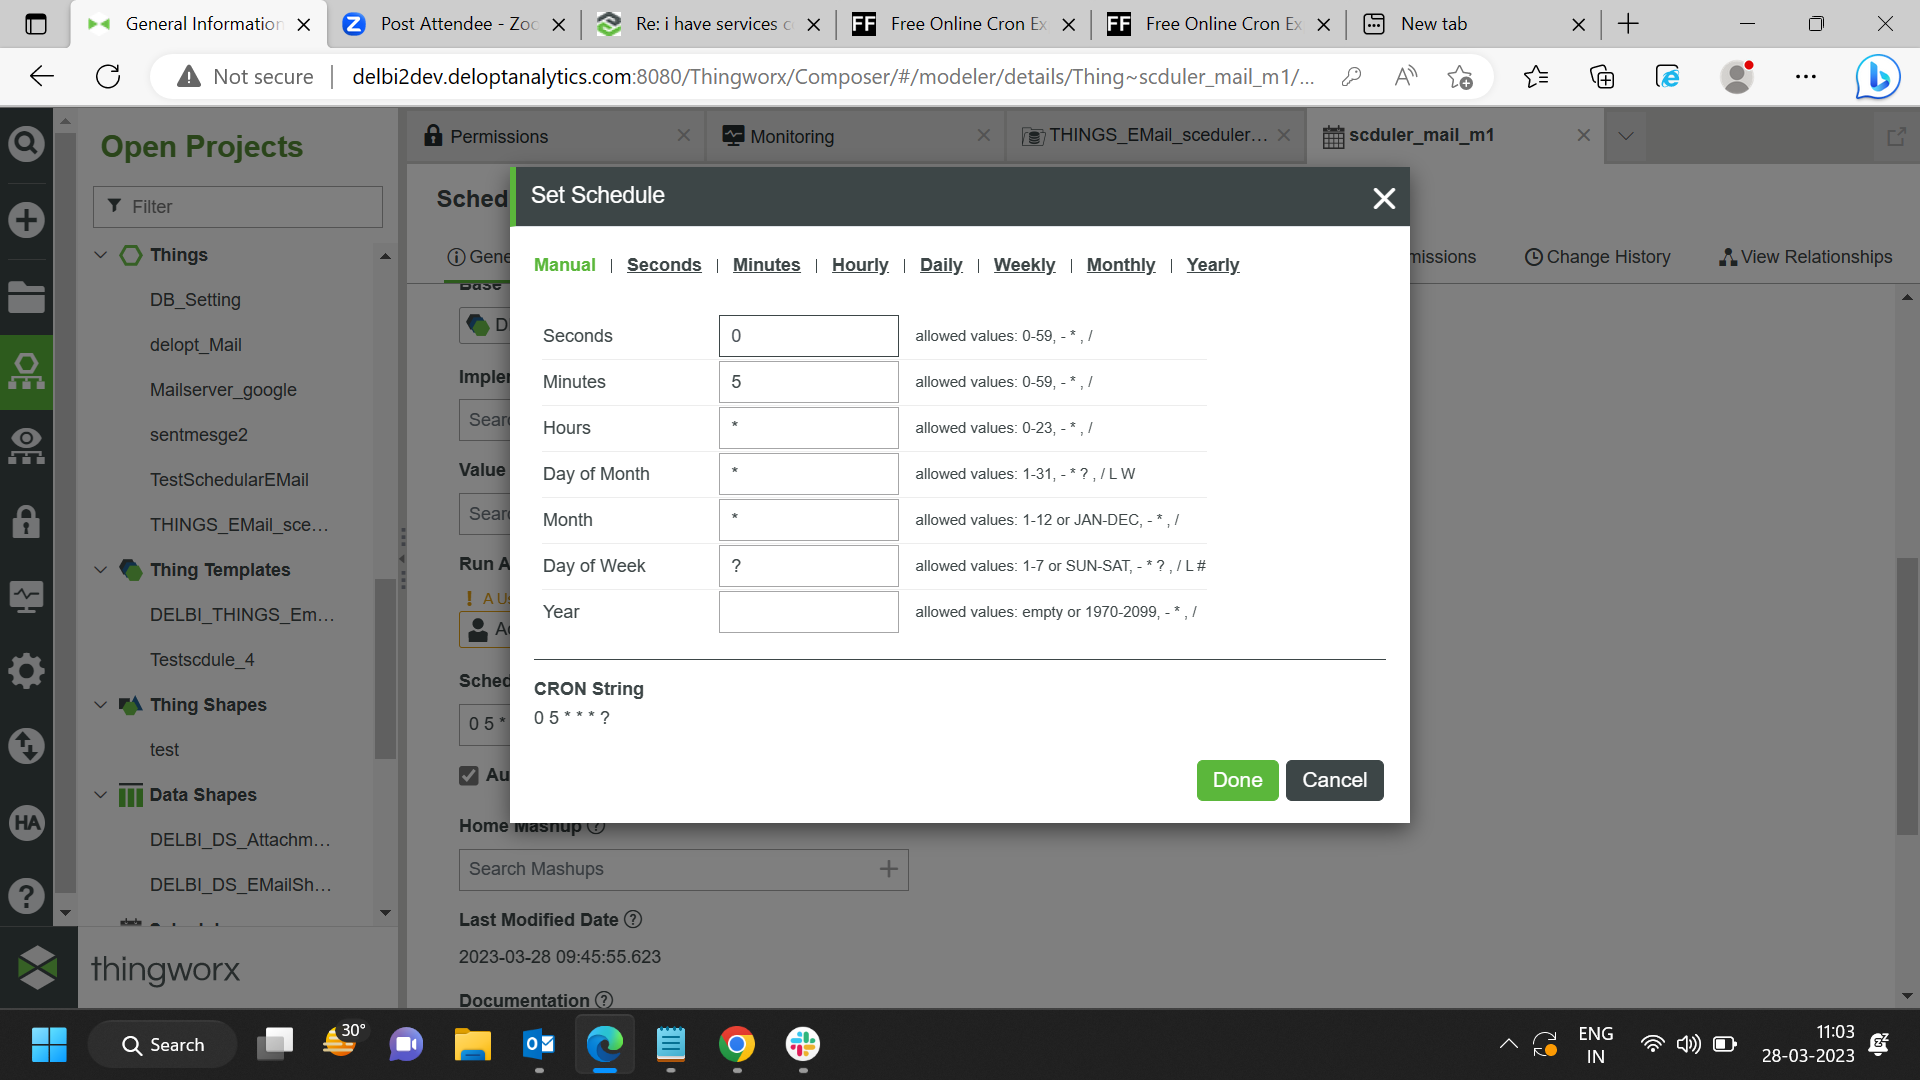Open Change History

click(x=1597, y=257)
